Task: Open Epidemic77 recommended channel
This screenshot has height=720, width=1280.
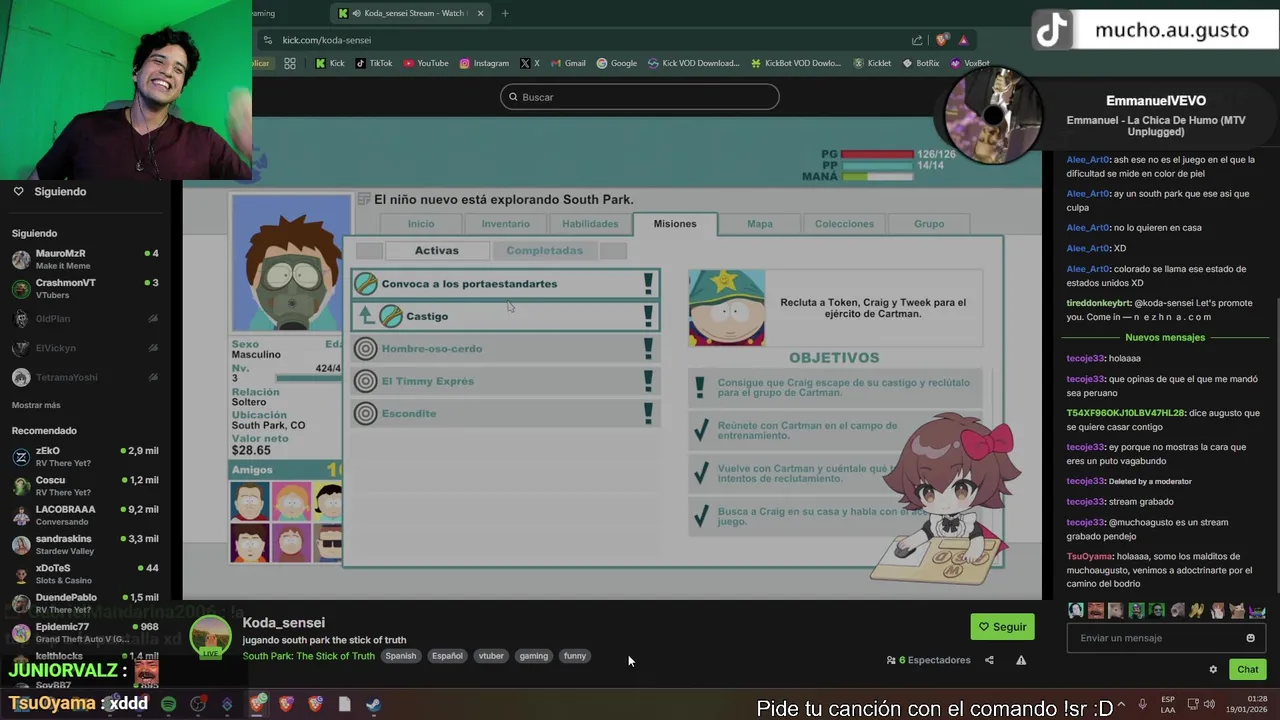Action: 85,633
